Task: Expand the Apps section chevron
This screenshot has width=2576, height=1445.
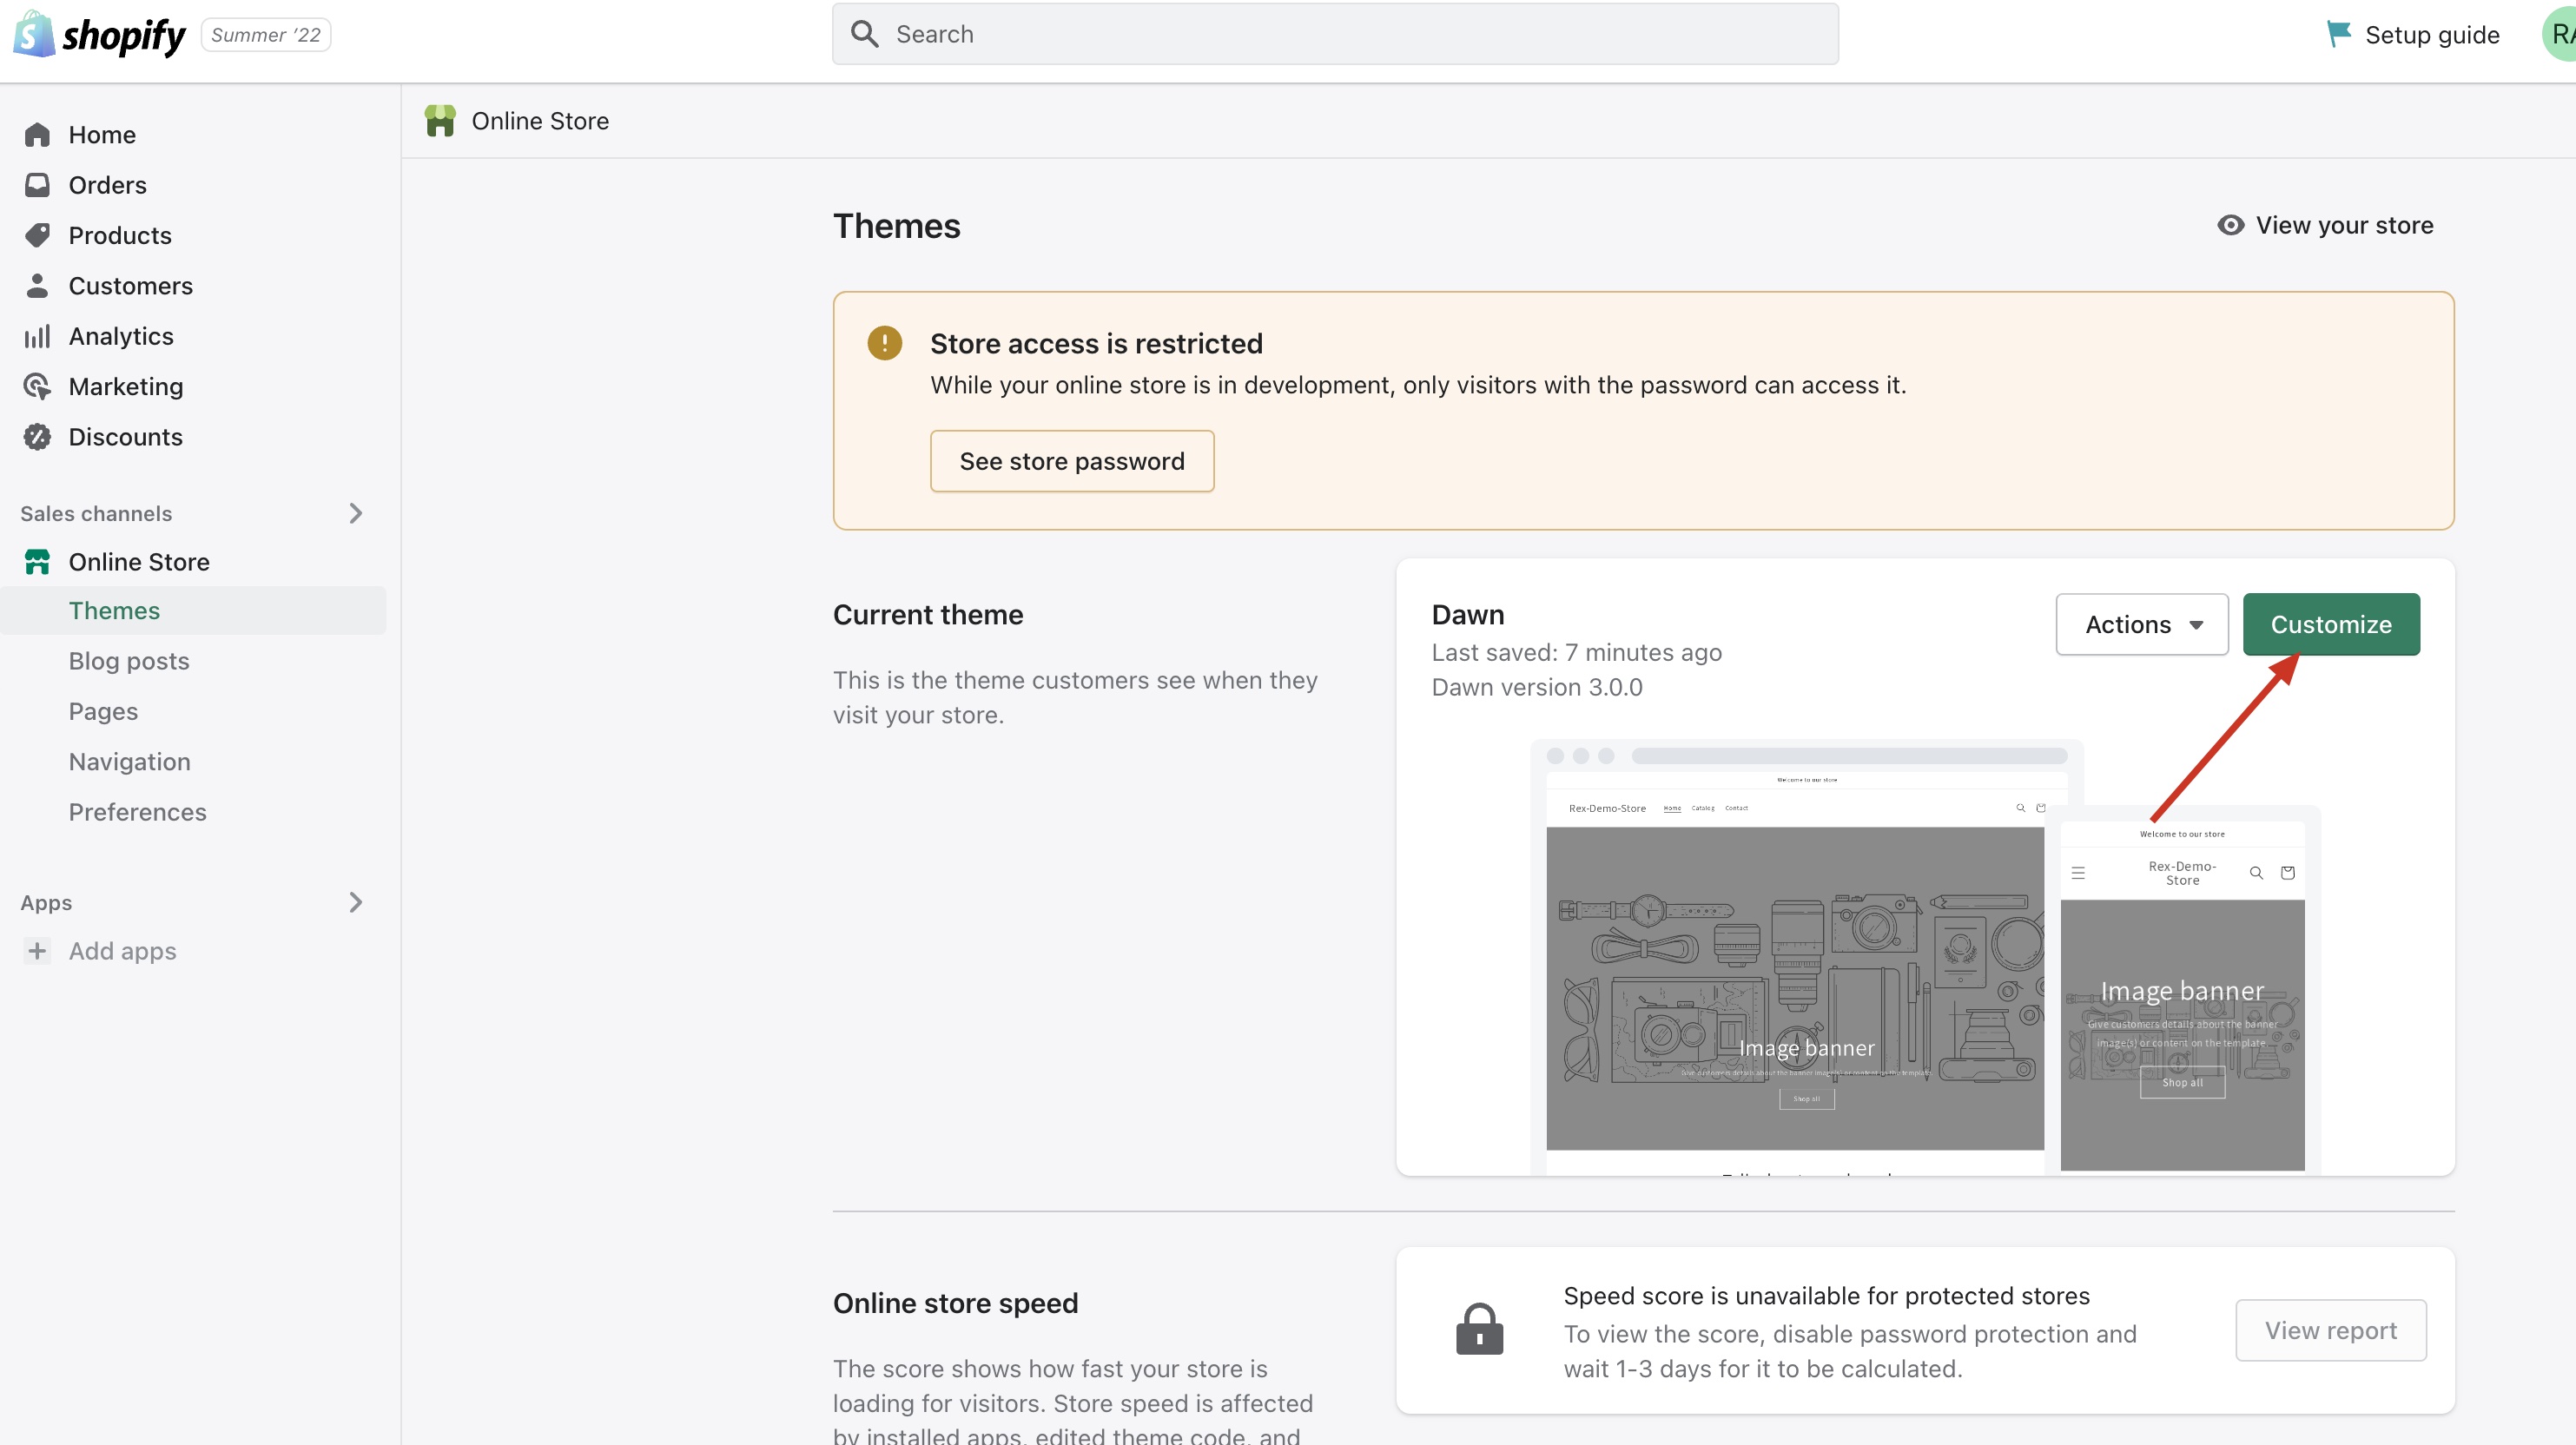Action: [x=356, y=902]
